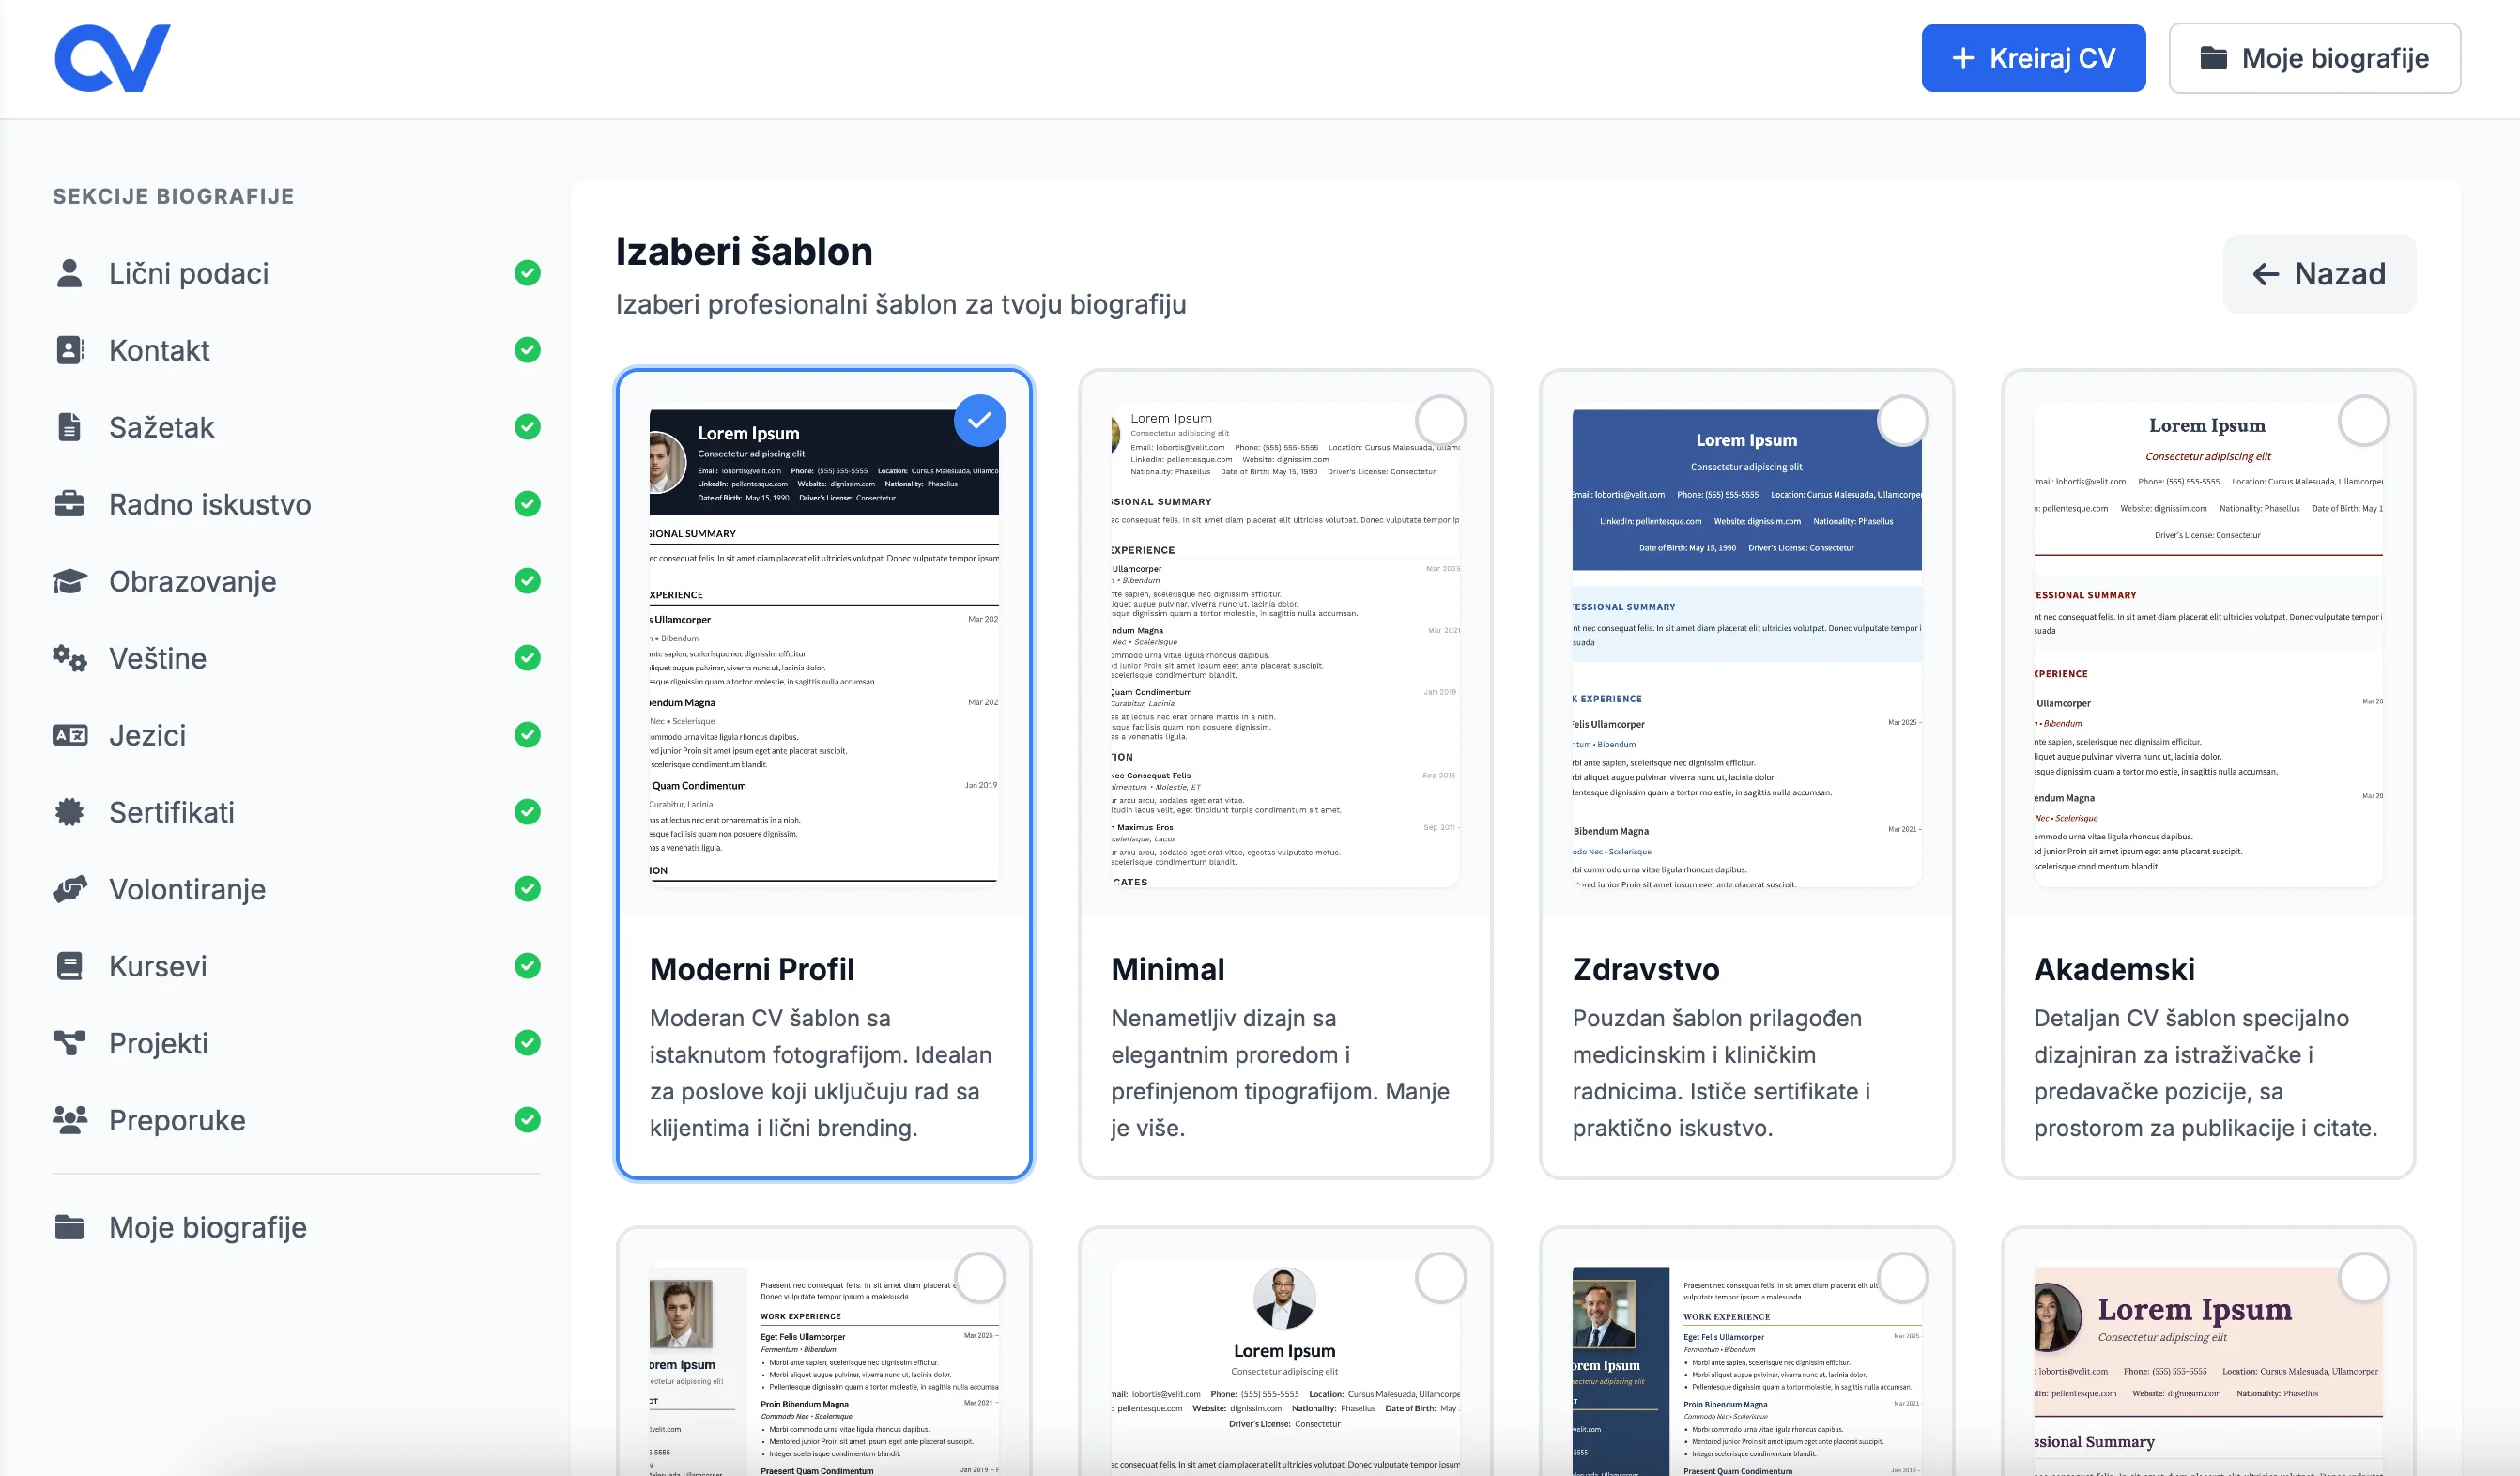Go back using the Nazad button
The height and width of the screenshot is (1476, 2520).
2318,274
